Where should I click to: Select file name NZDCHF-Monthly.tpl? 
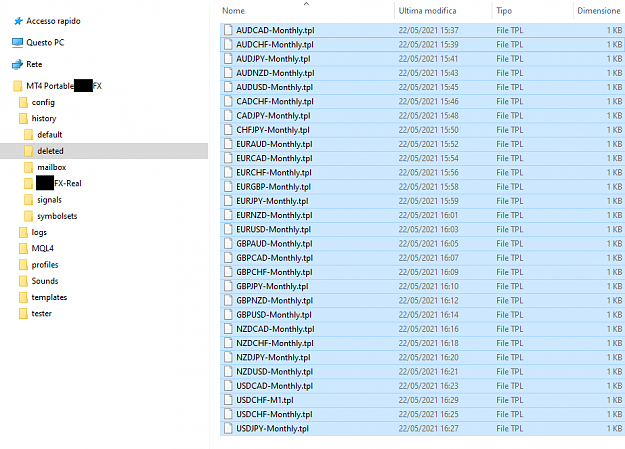click(275, 343)
